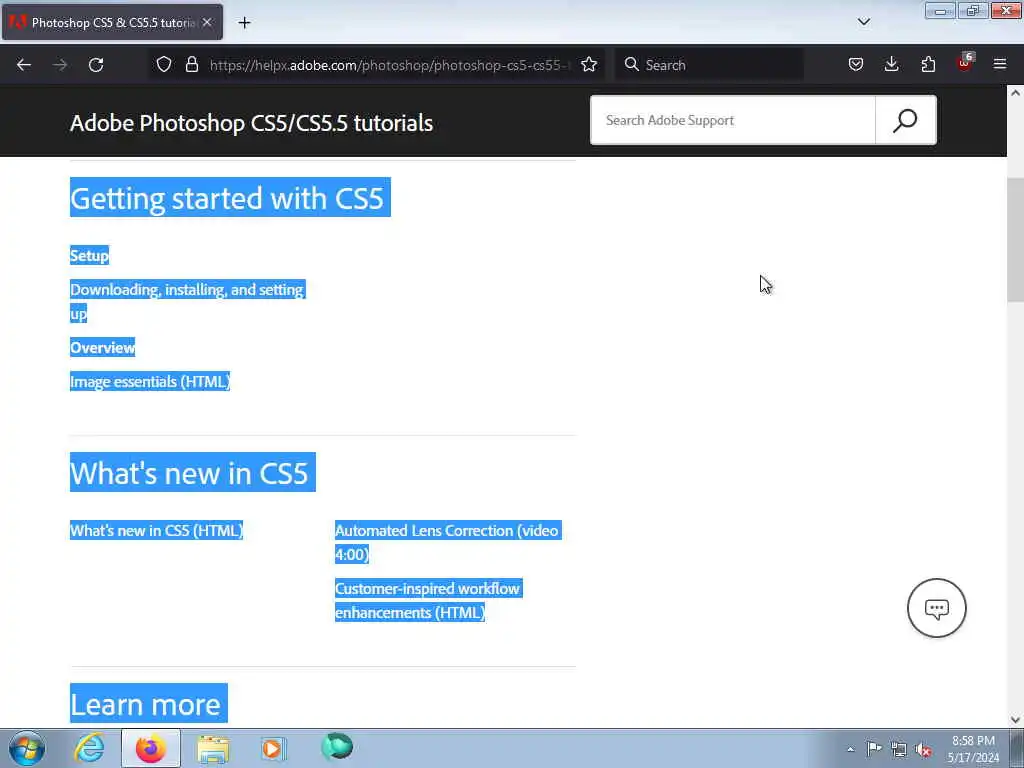Click the What's new in CS5 heading
Viewport: 1024px width, 768px height.
click(x=189, y=472)
